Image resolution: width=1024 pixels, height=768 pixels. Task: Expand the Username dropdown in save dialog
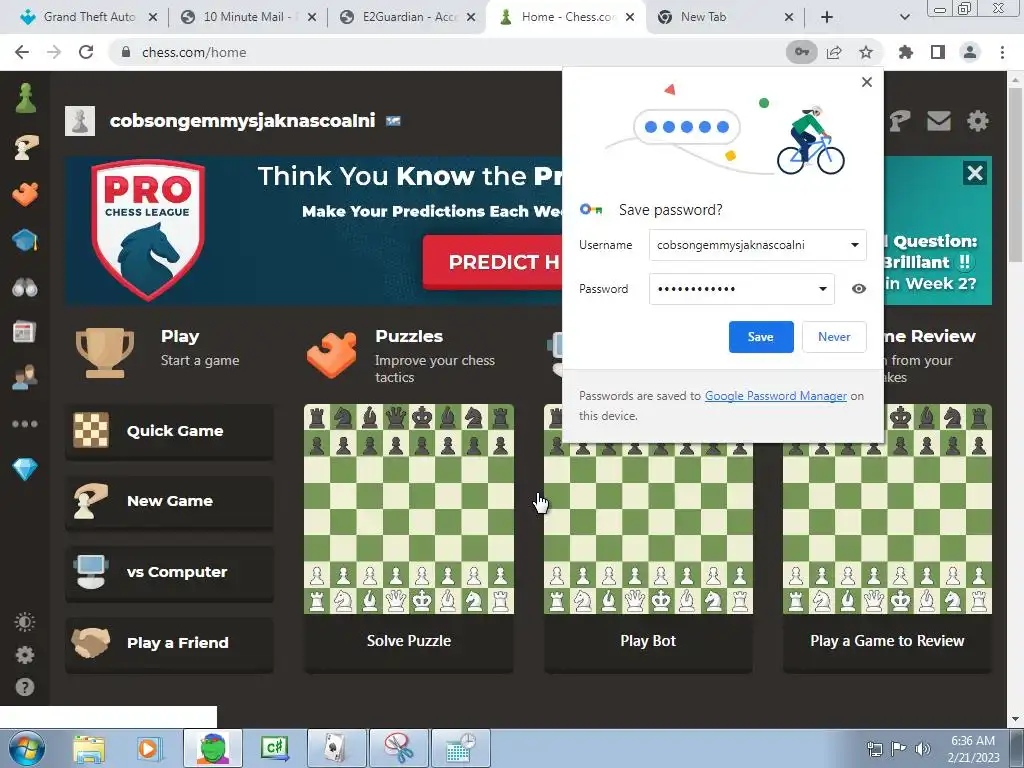854,245
